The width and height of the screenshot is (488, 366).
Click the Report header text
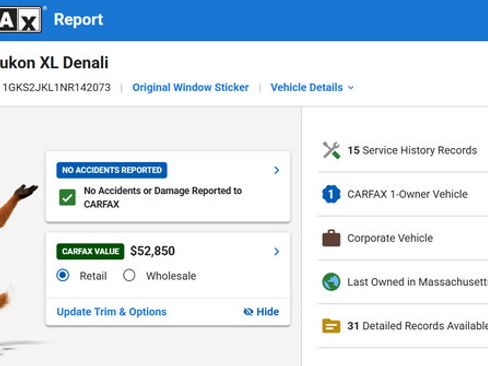point(78,19)
